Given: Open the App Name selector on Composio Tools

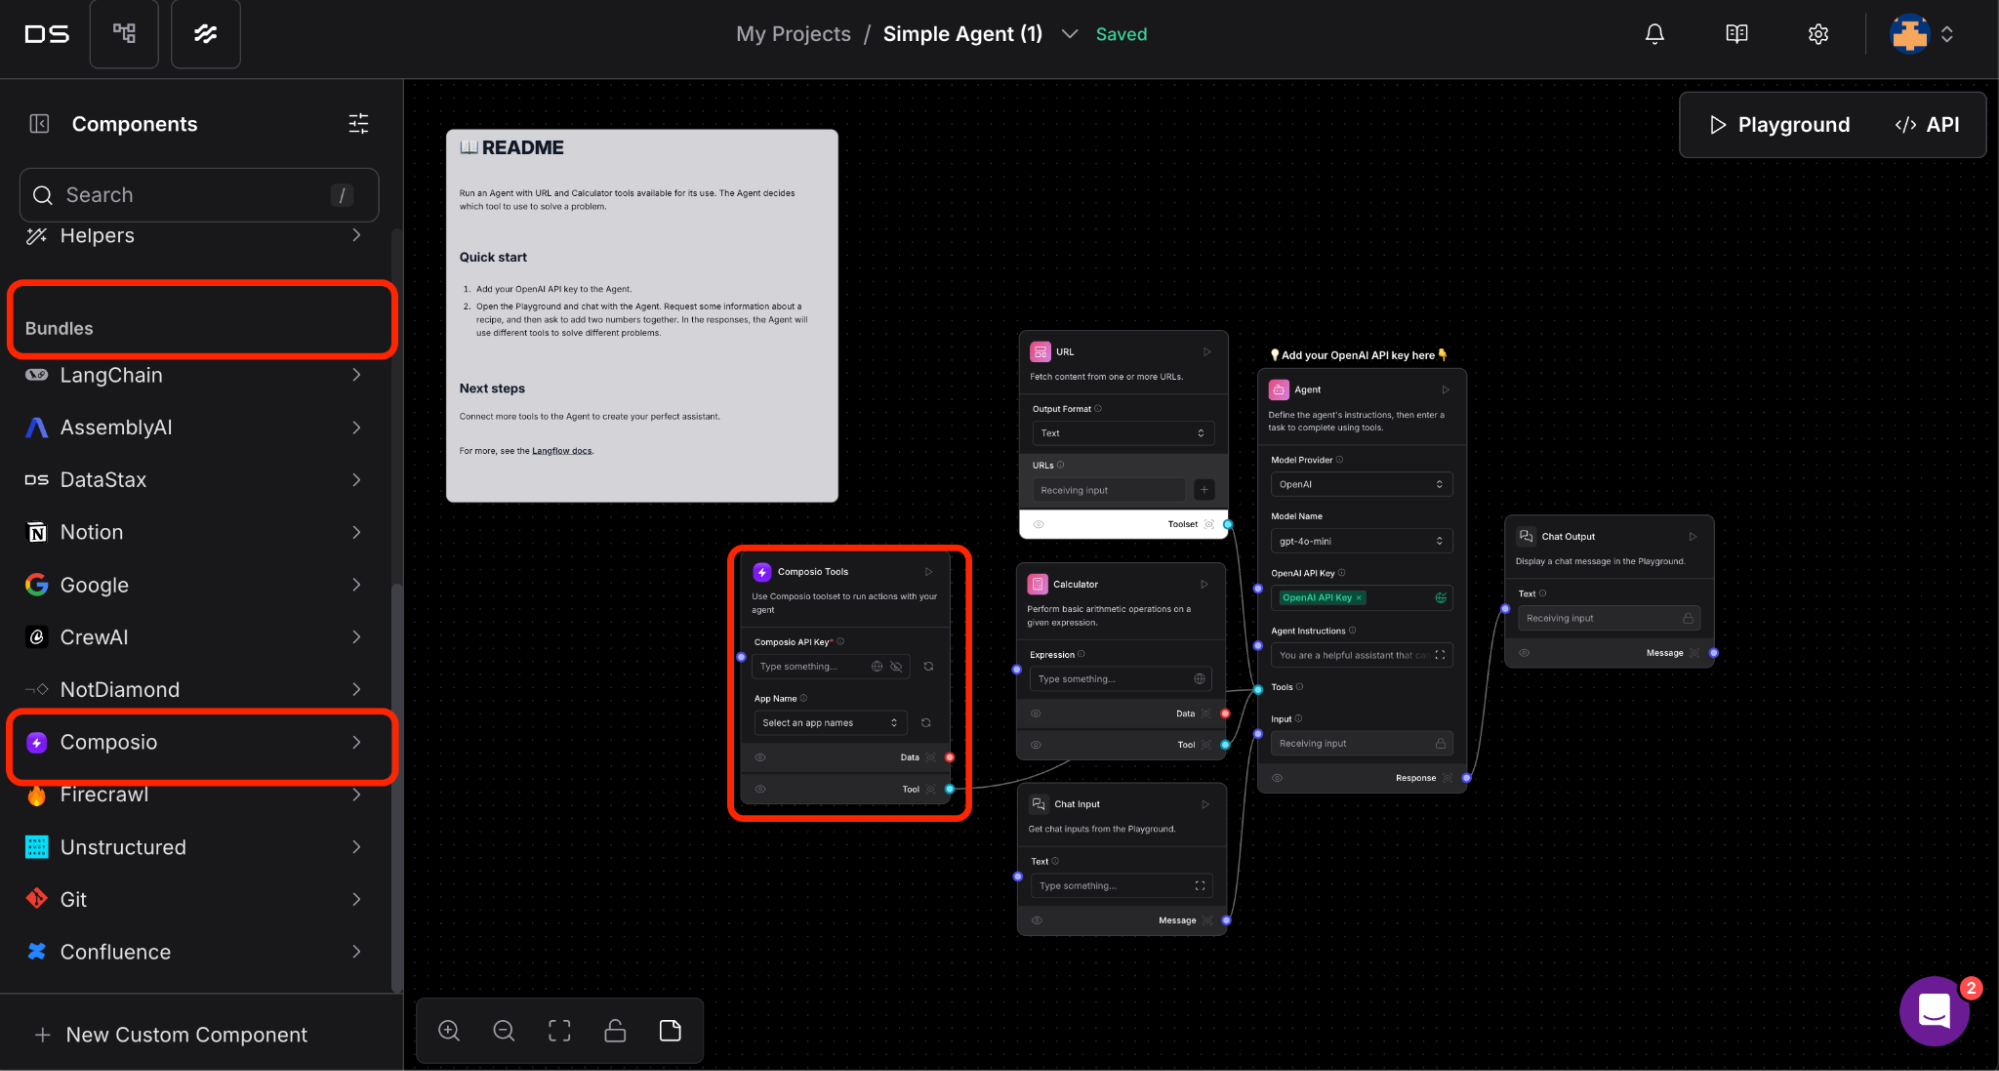Looking at the screenshot, I should coord(830,722).
